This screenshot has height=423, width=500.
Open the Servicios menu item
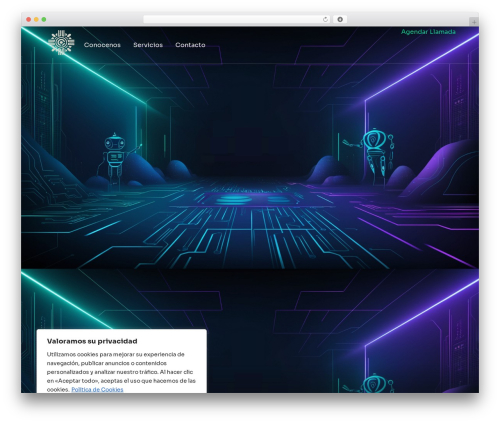pyautogui.click(x=148, y=45)
